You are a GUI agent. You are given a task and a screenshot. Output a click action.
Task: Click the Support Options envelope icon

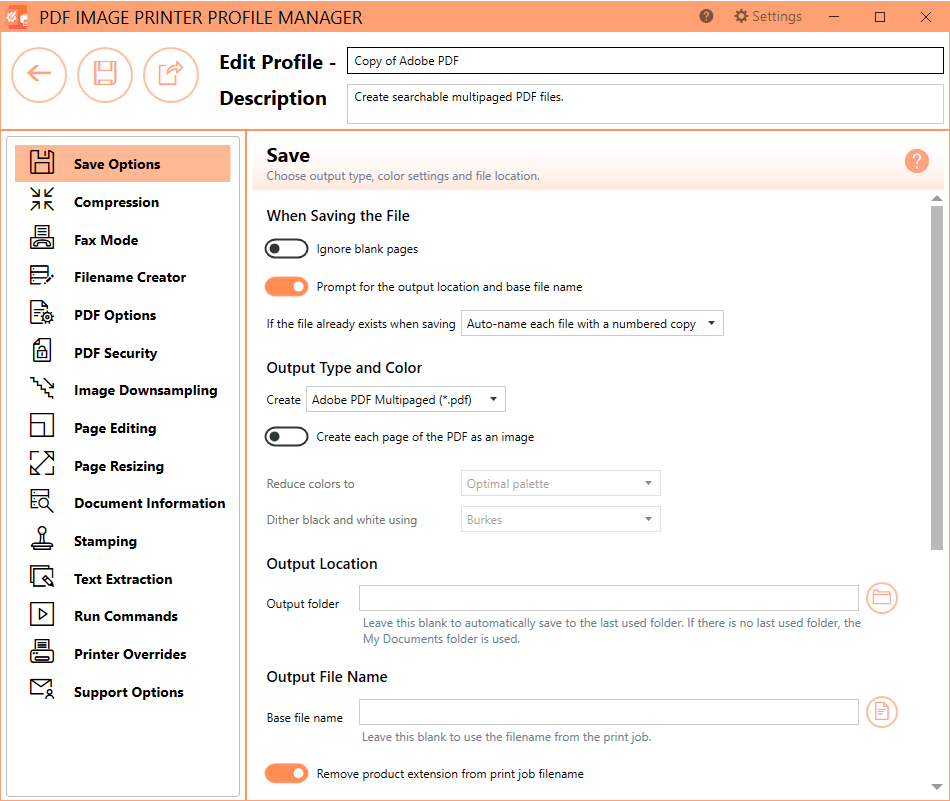[x=42, y=689]
